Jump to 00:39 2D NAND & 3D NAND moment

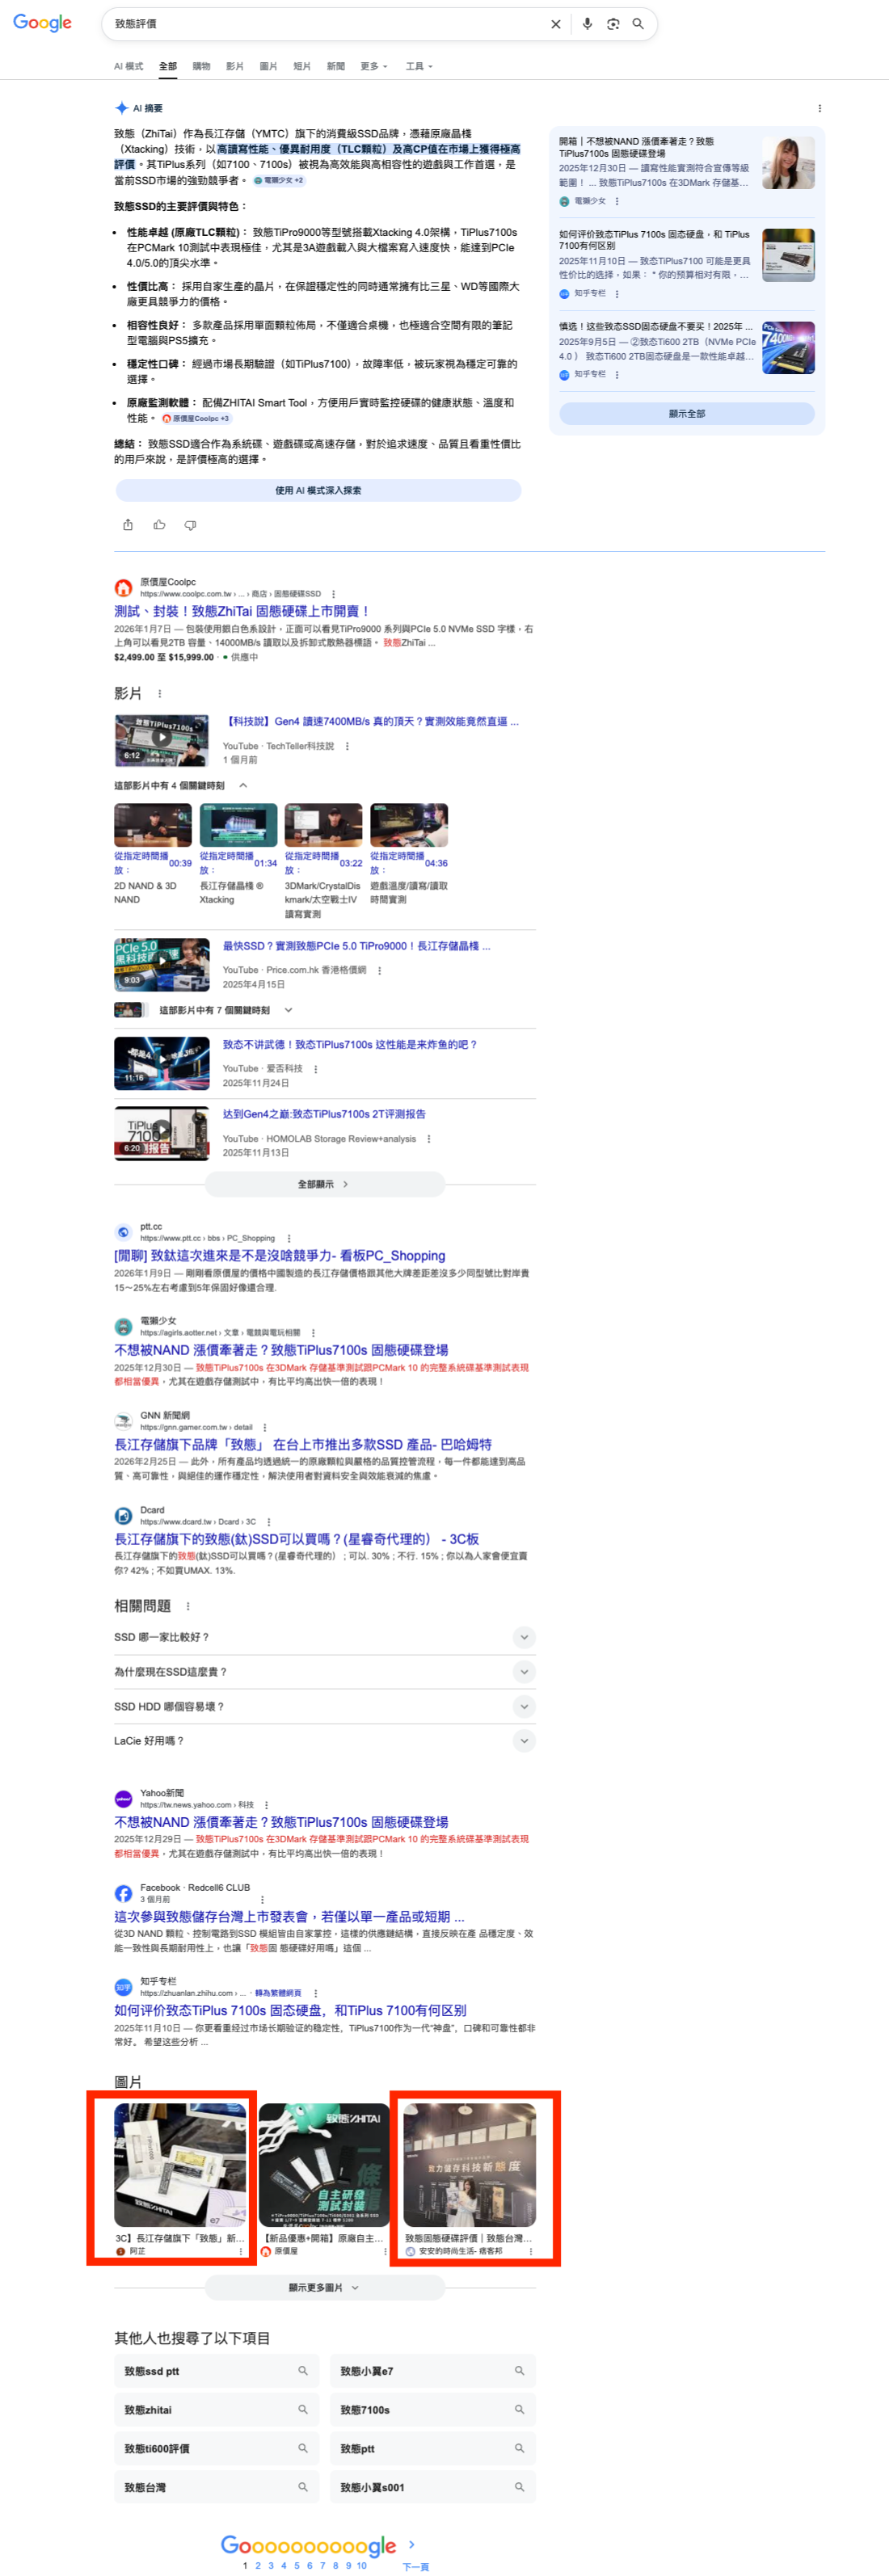click(x=153, y=826)
